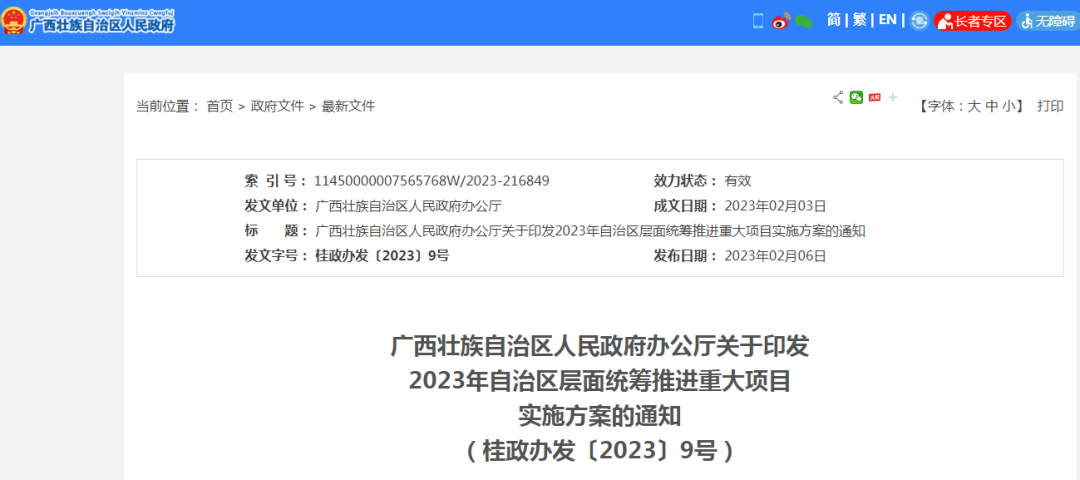Viewport: 1080px width, 480px height.
Task: Switch to Simplified Chinese (简)
Action: [x=834, y=20]
